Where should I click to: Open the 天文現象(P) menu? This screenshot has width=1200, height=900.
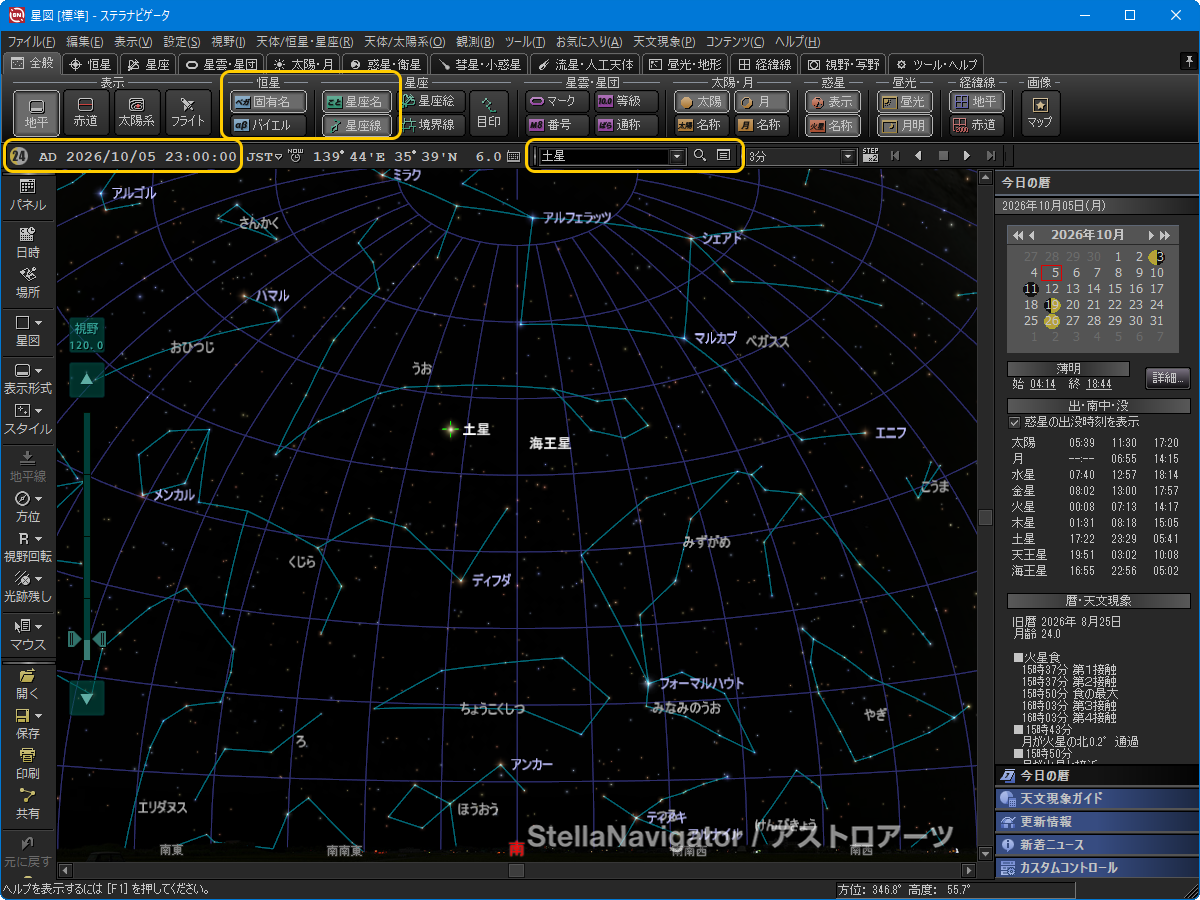click(x=667, y=42)
